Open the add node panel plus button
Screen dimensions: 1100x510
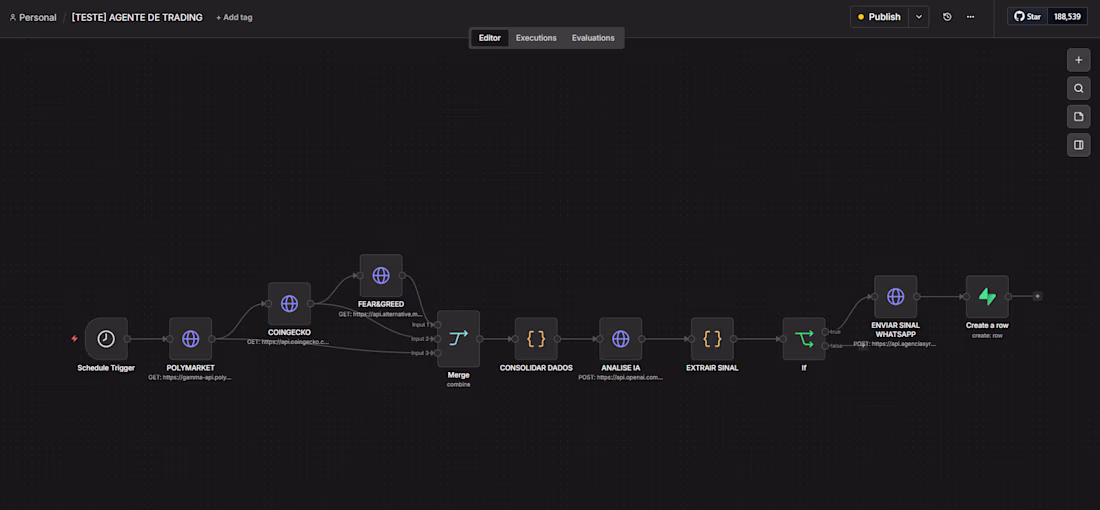point(1078,60)
